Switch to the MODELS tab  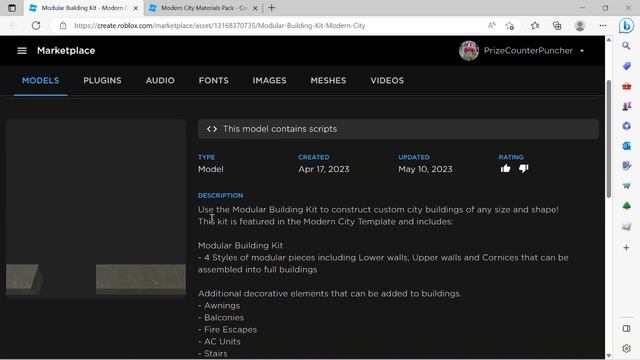(x=40, y=81)
